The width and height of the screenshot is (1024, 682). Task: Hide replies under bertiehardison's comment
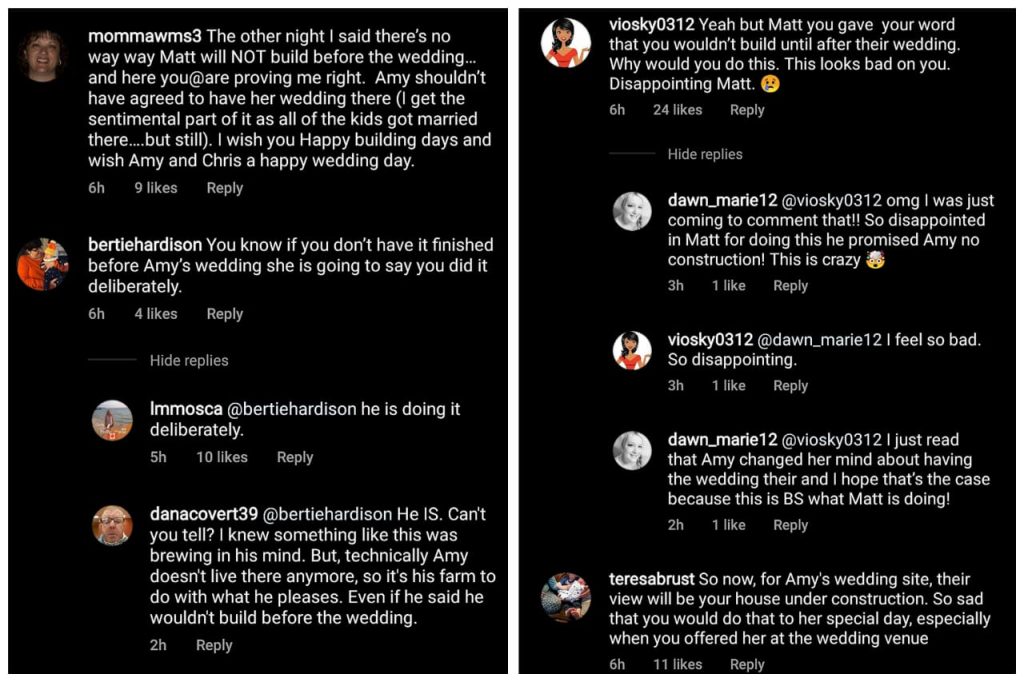[189, 360]
